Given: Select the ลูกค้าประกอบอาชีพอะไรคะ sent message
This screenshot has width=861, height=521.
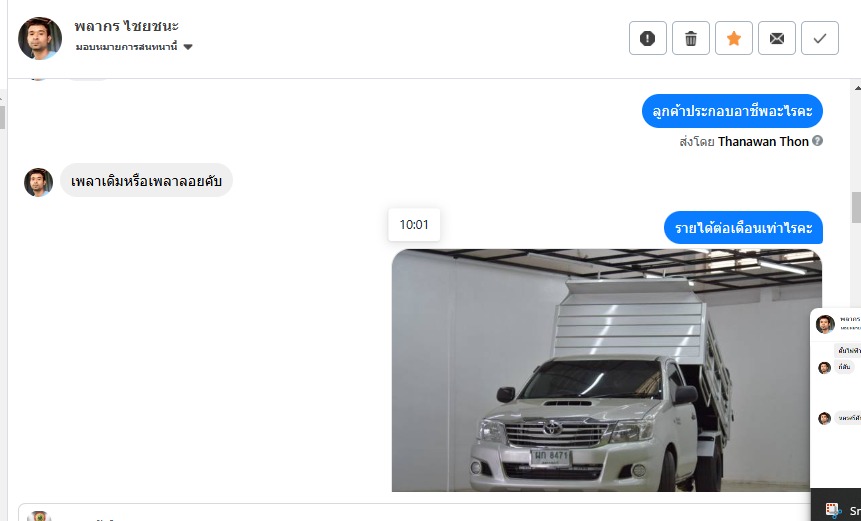Looking at the screenshot, I should [732, 111].
